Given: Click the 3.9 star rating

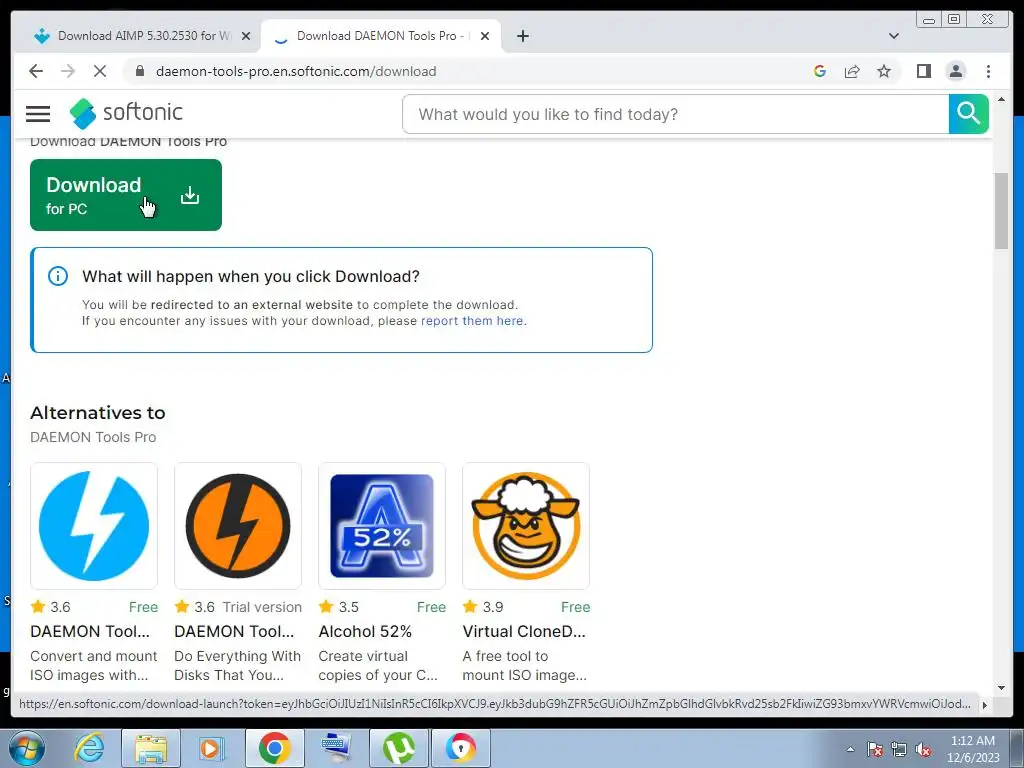Looking at the screenshot, I should pos(483,607).
